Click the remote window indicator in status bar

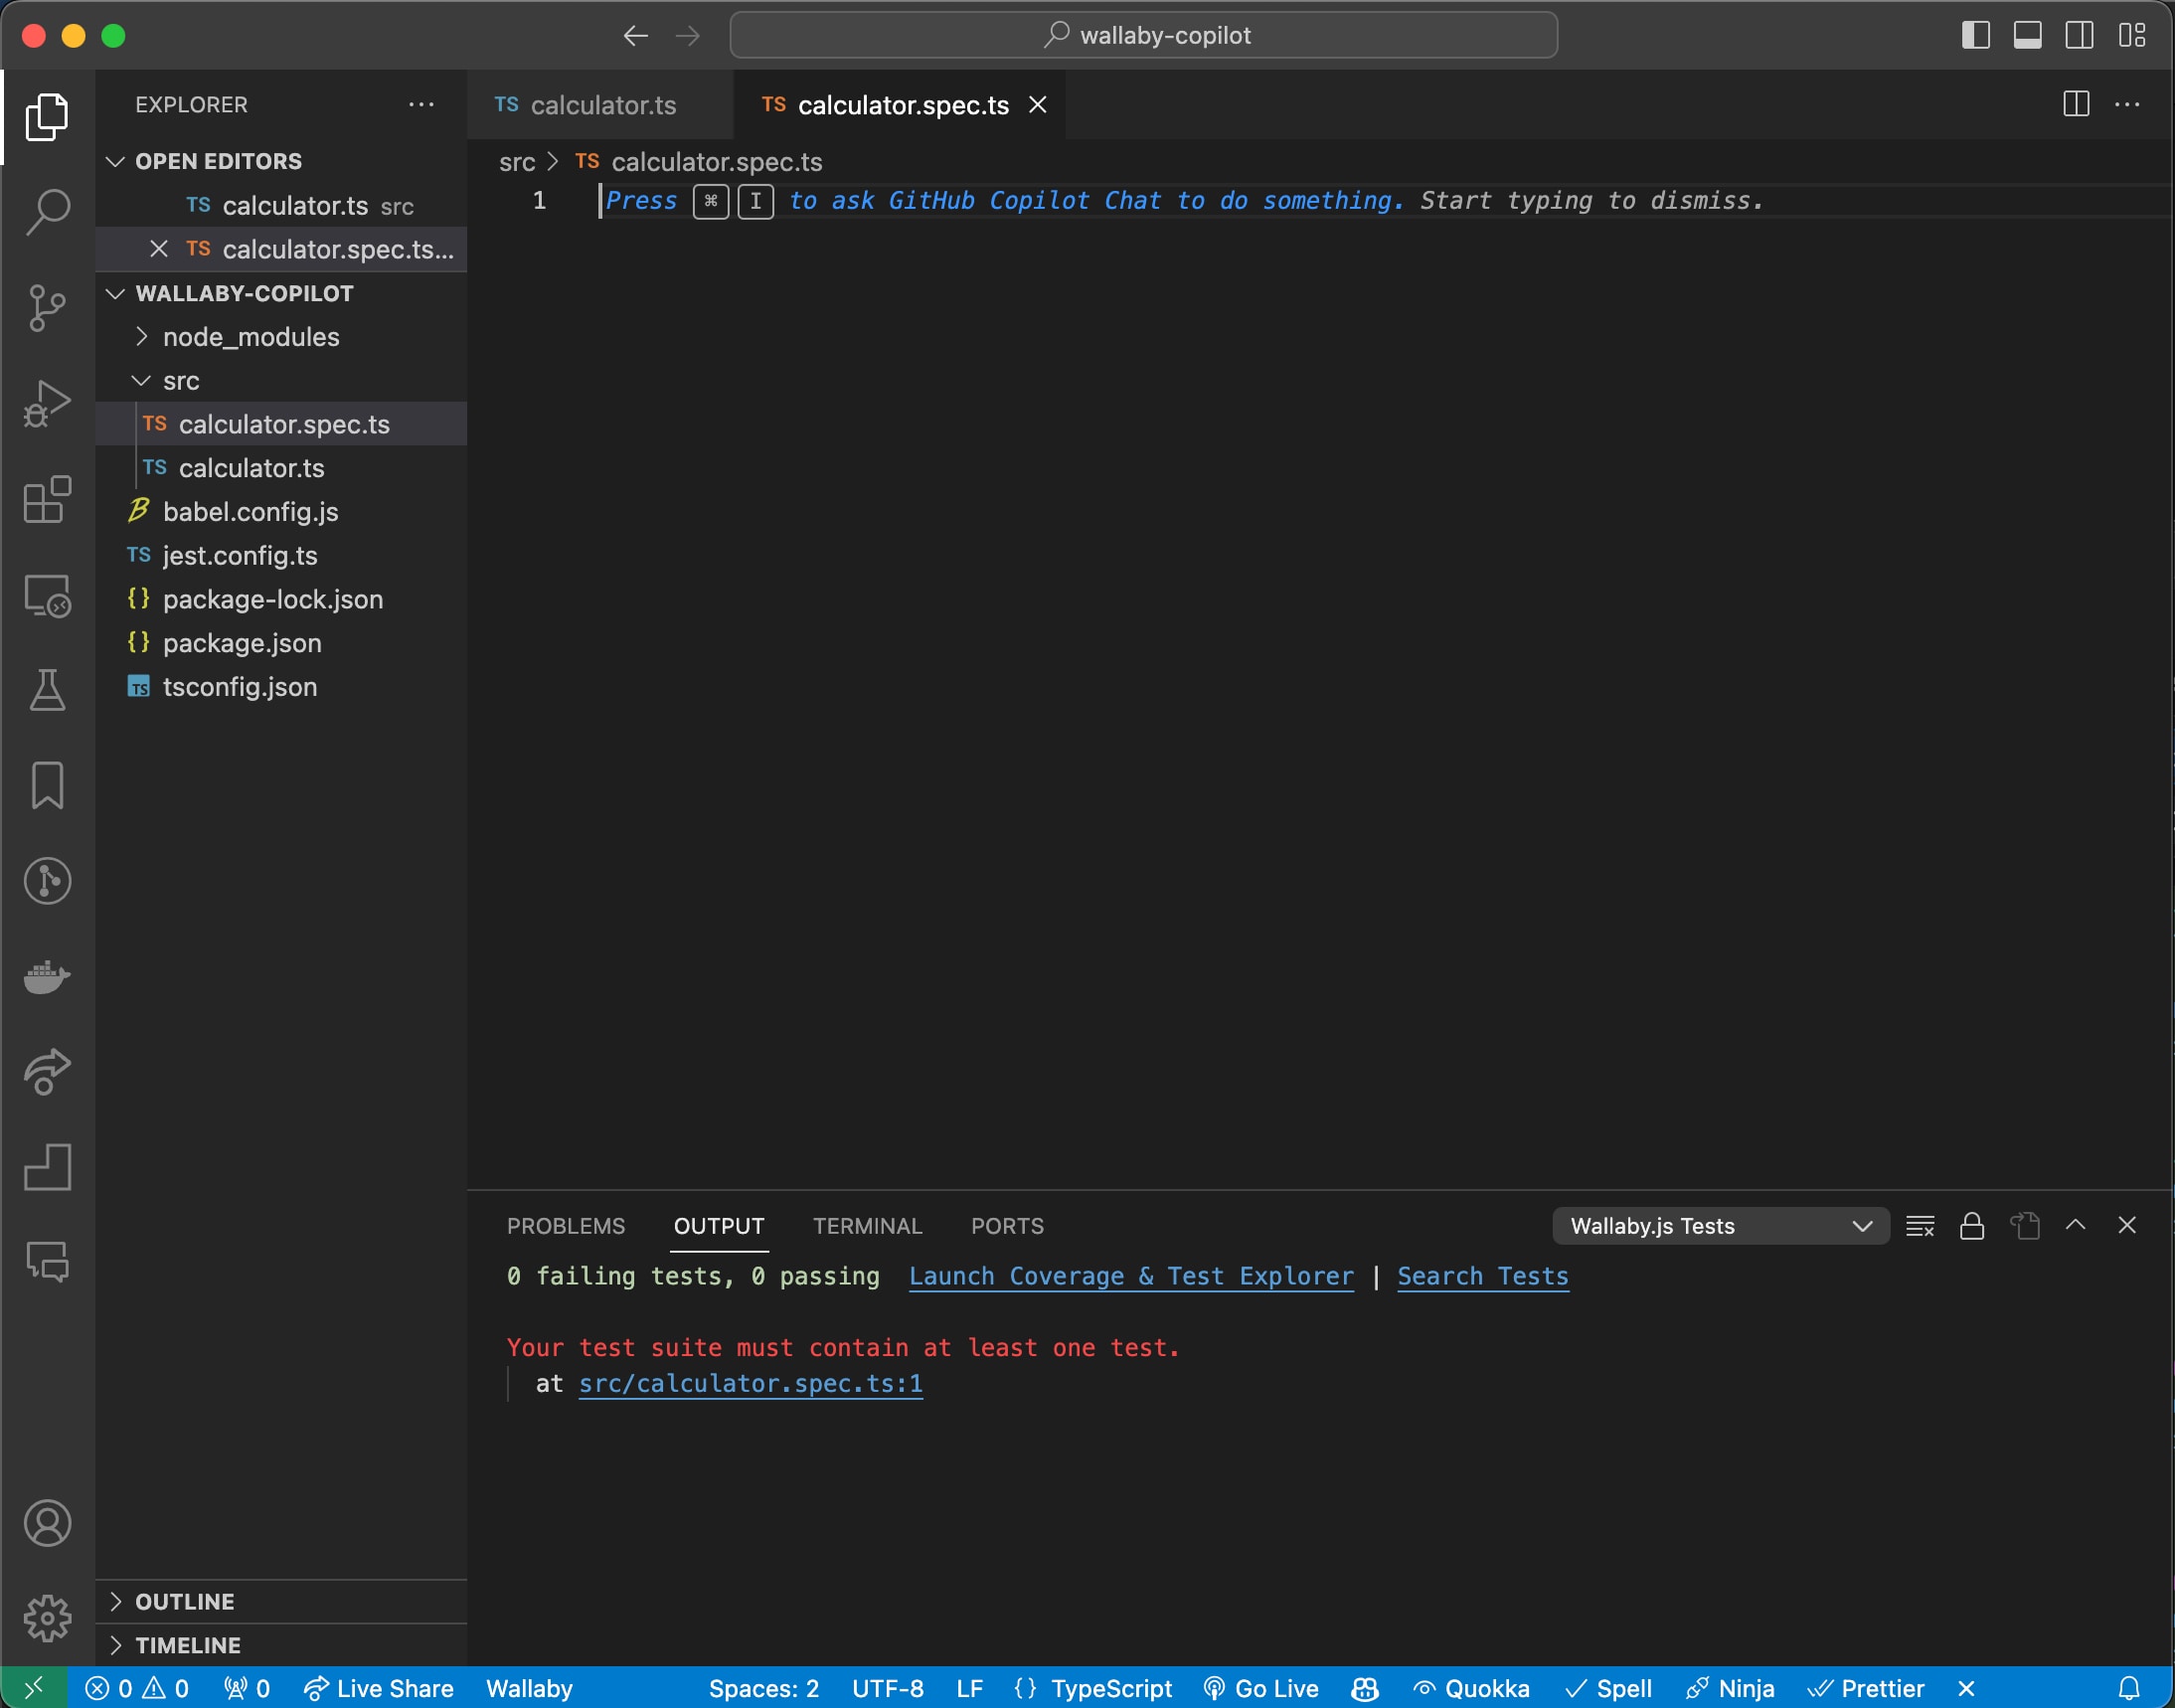[33, 1689]
